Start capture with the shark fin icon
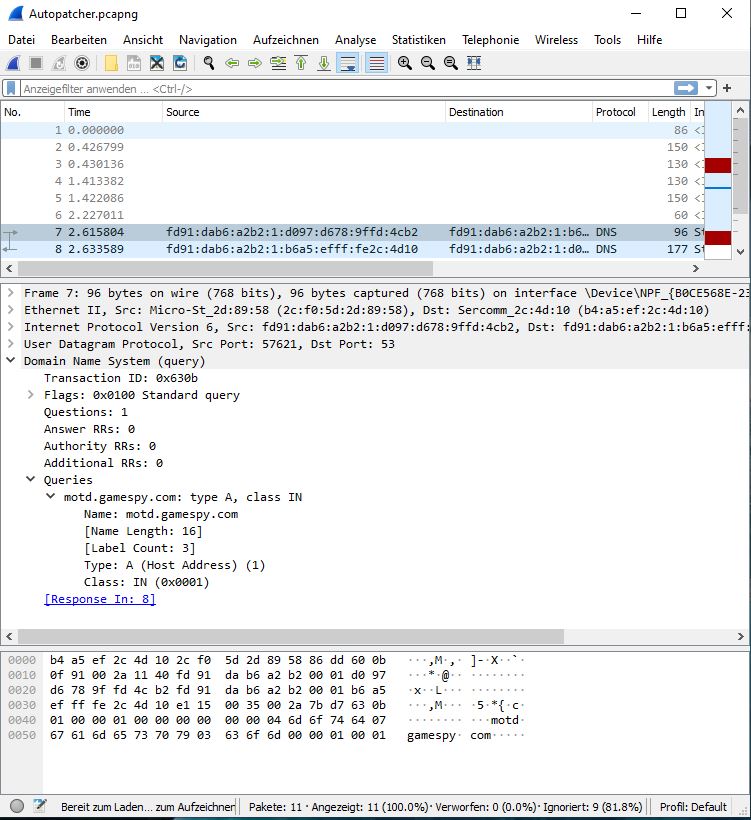 click(x=13, y=63)
